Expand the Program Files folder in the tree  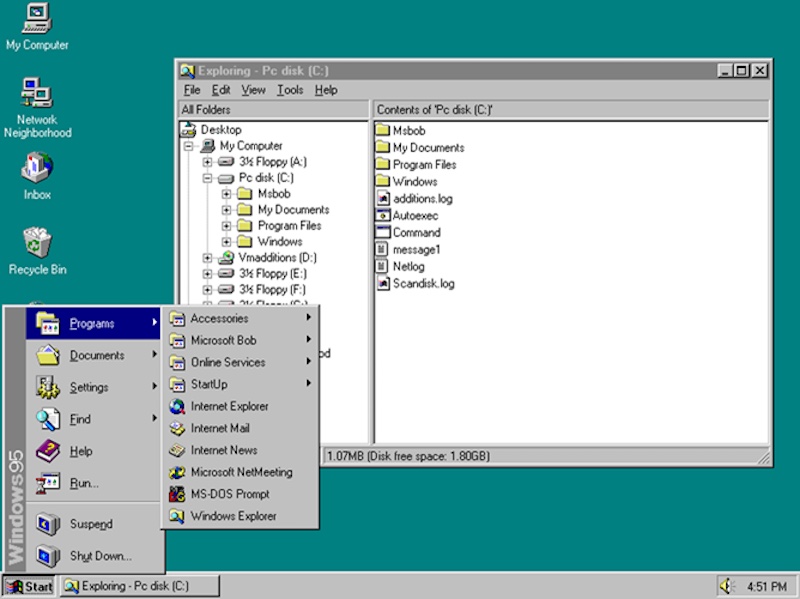[x=225, y=225]
